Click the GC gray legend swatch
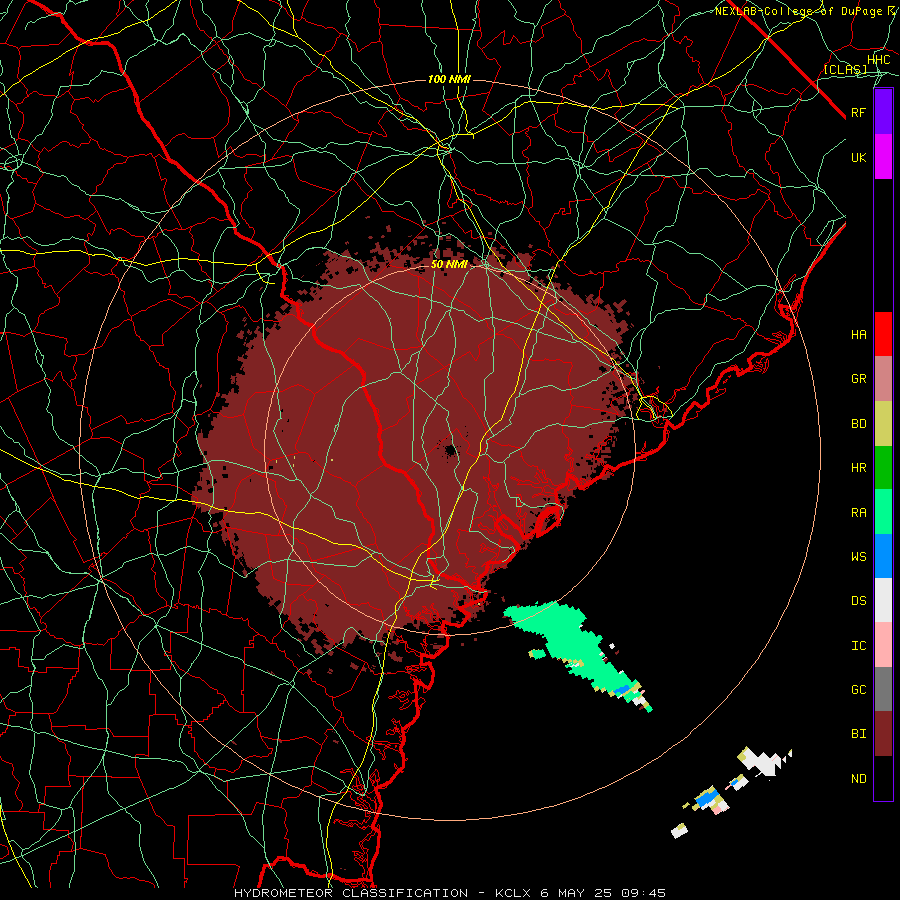The width and height of the screenshot is (900, 900). pos(883,689)
